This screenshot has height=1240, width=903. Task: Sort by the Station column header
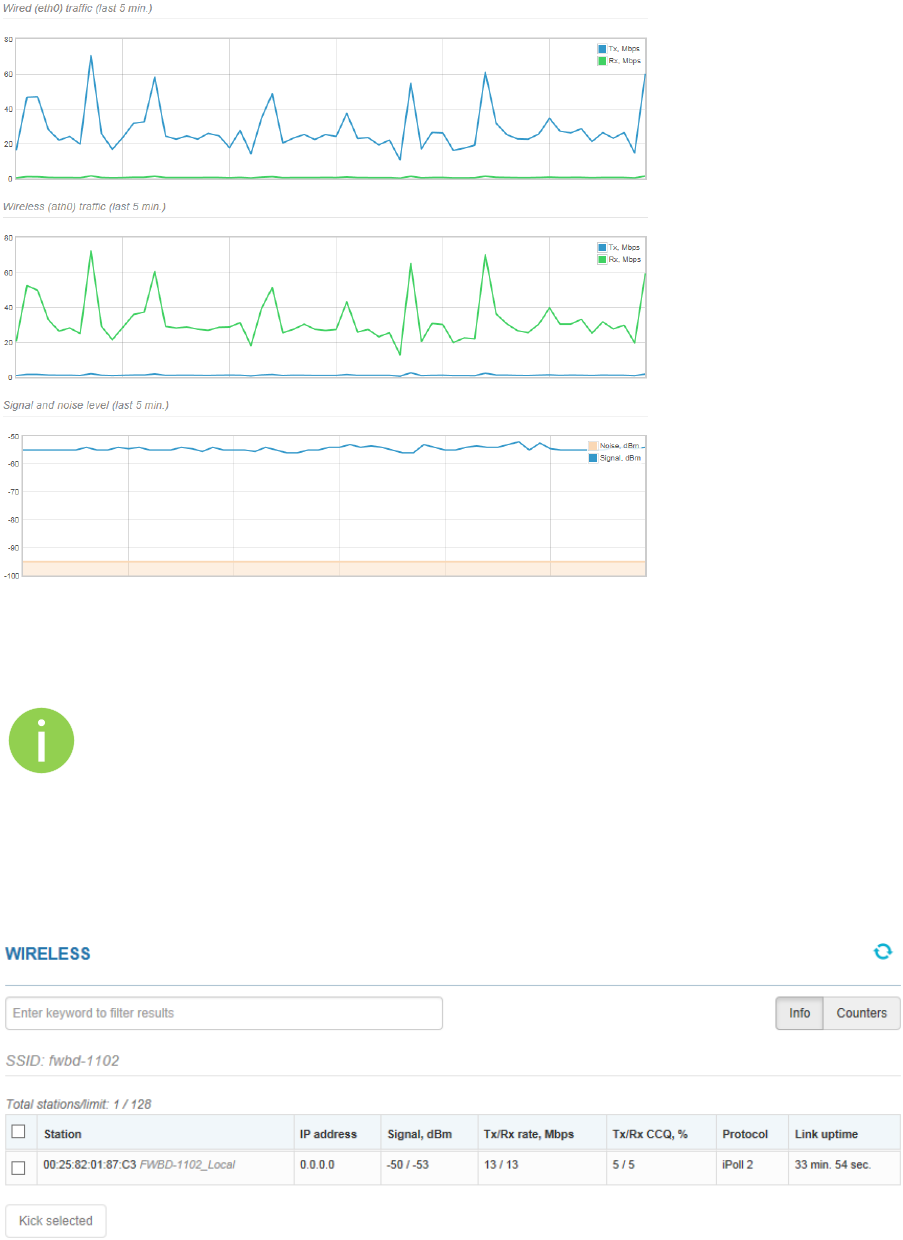[63, 1134]
